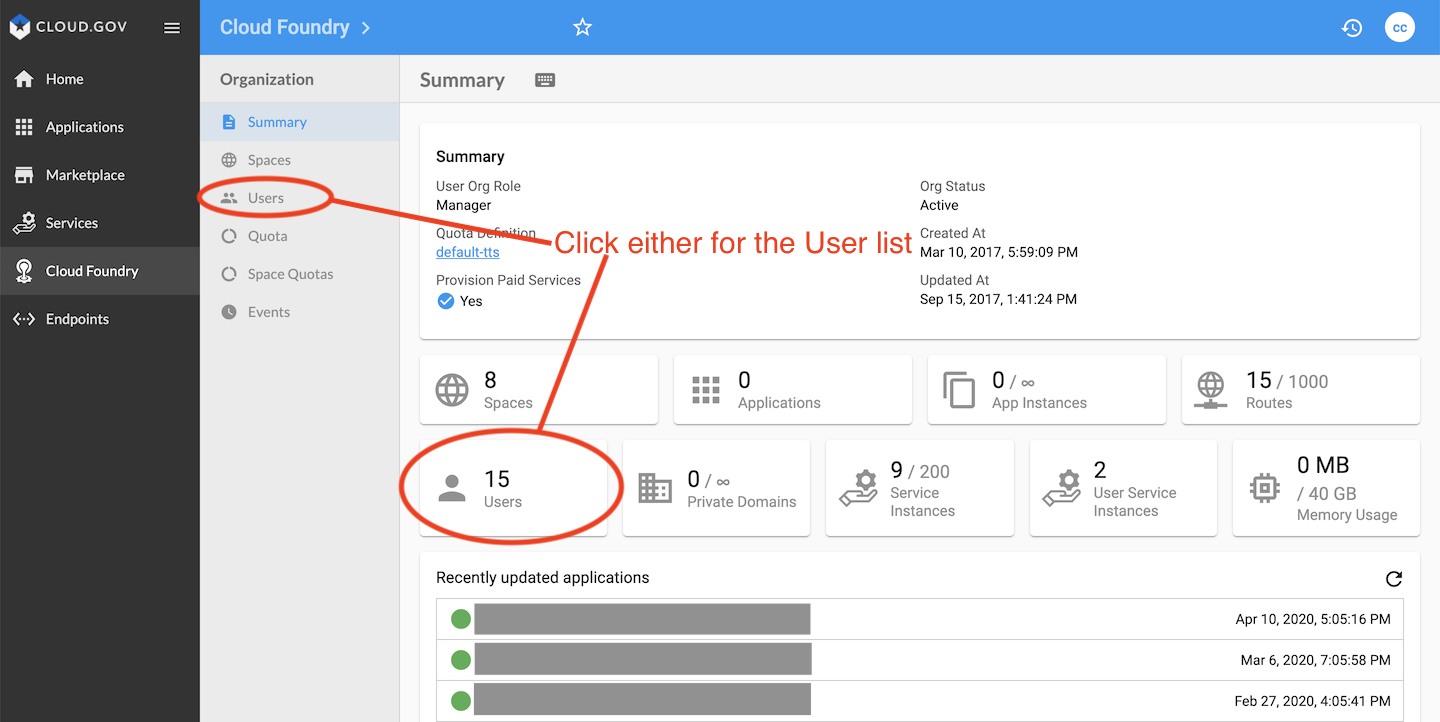Click the keyboard CLI icon beside Summary

pyautogui.click(x=545, y=80)
